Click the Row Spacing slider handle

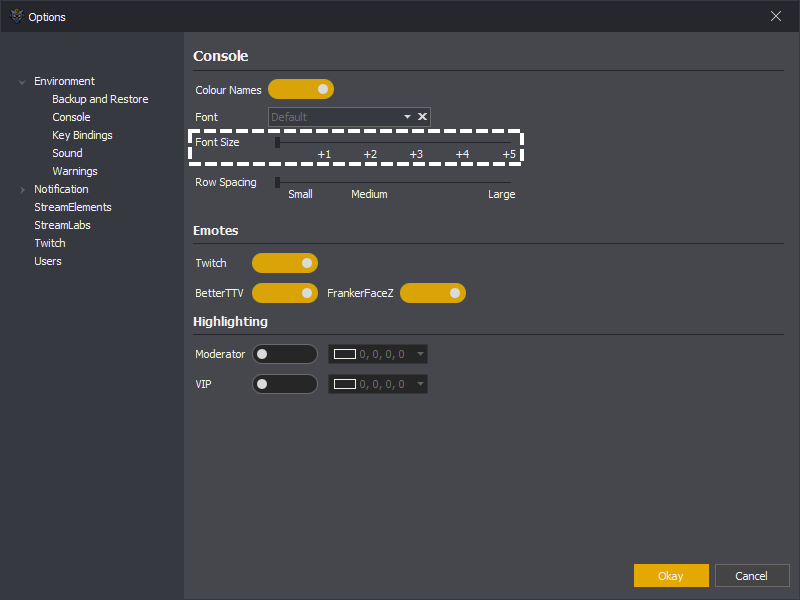pyautogui.click(x=278, y=182)
